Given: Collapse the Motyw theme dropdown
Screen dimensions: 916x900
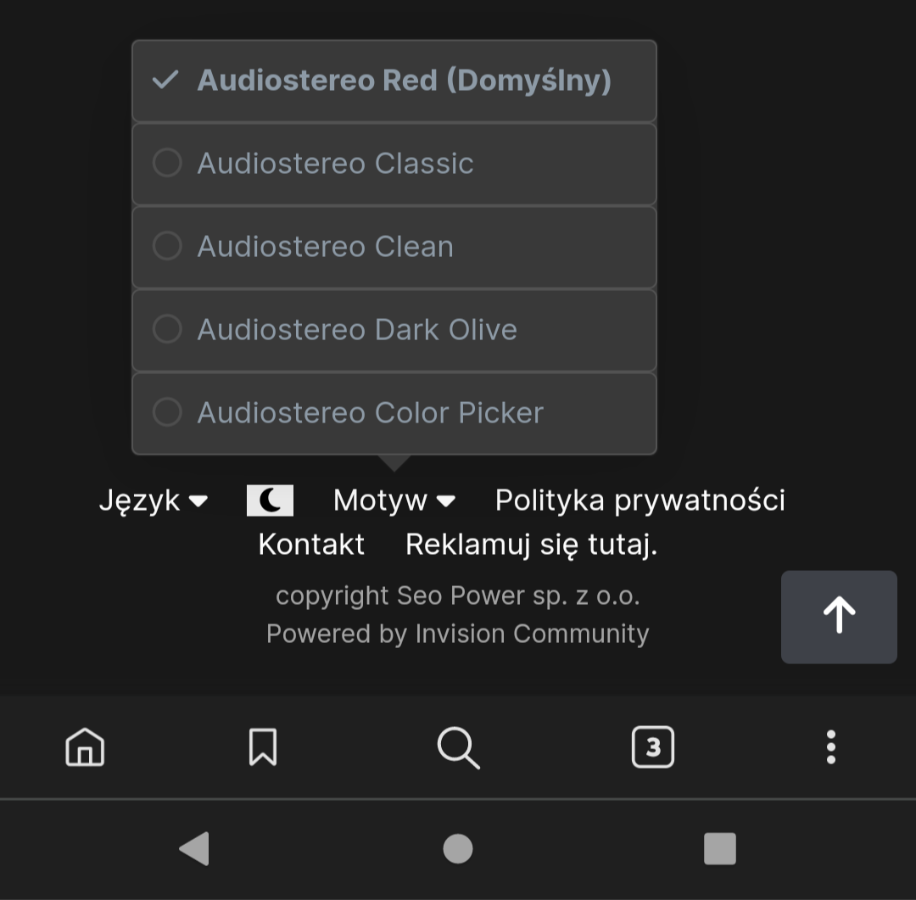Looking at the screenshot, I should (394, 501).
